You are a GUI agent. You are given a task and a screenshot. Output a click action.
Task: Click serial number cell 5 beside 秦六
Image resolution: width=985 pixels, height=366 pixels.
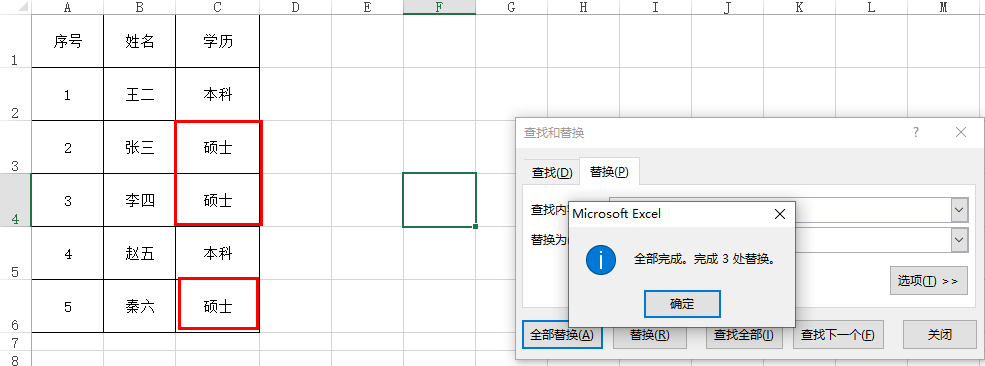pyautogui.click(x=67, y=306)
